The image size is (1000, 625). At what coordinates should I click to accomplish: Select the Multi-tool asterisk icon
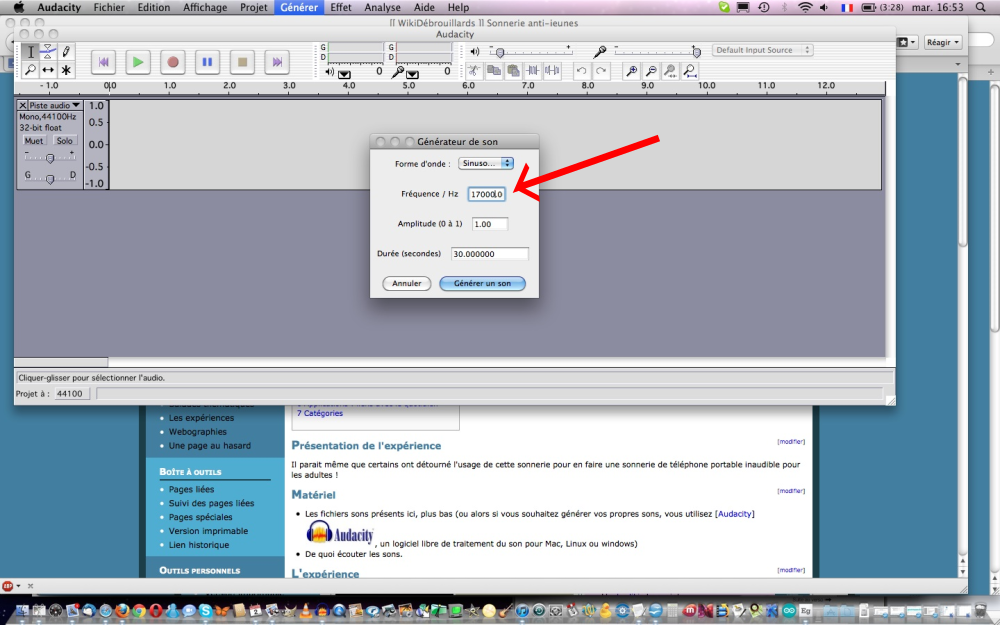[x=66, y=70]
